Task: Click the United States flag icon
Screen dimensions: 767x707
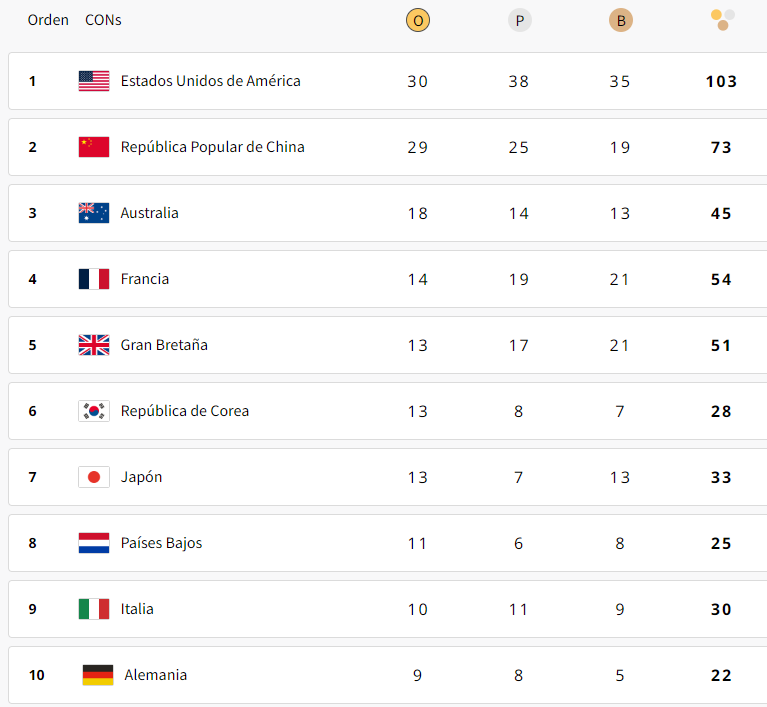Action: (x=94, y=81)
